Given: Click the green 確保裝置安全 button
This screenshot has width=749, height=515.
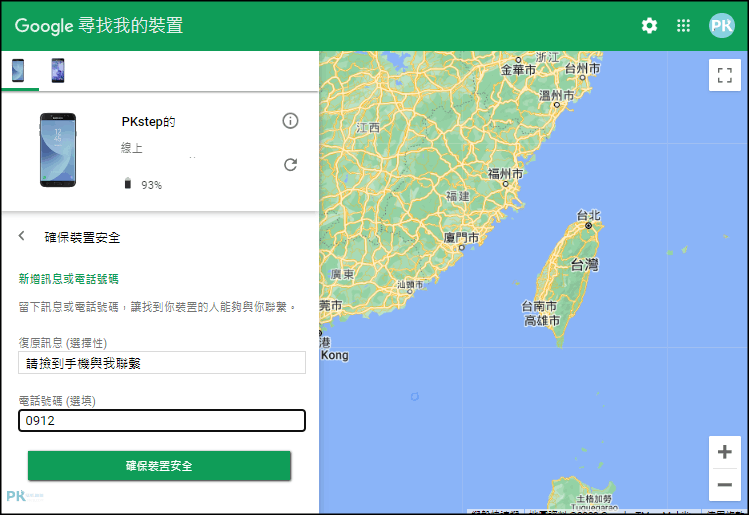Looking at the screenshot, I should (x=159, y=465).
